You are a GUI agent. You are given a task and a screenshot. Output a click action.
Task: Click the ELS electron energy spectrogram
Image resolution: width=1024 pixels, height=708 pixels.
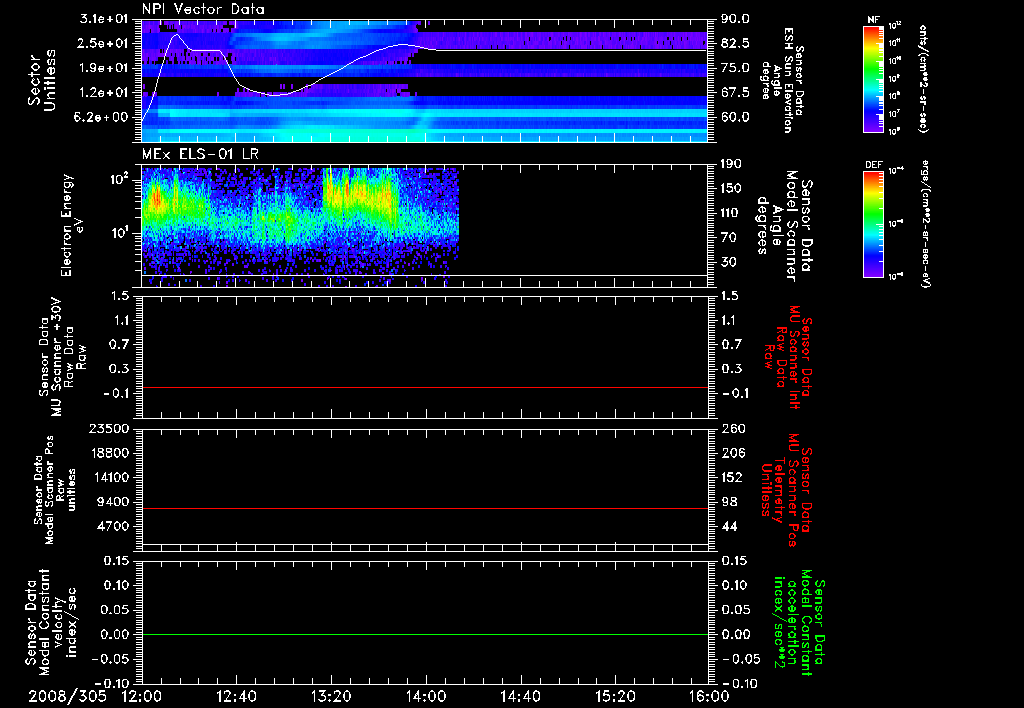point(300,225)
